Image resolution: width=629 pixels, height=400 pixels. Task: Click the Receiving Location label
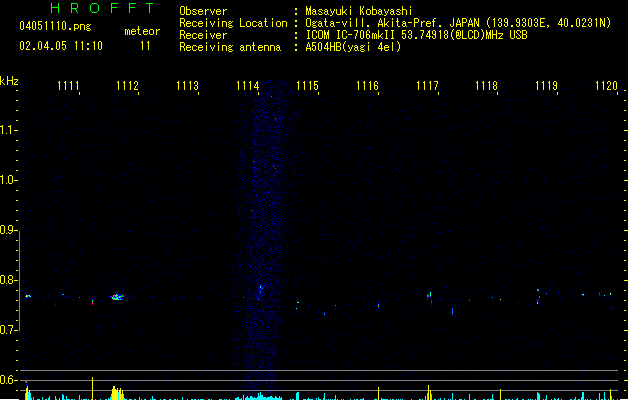[233, 23]
